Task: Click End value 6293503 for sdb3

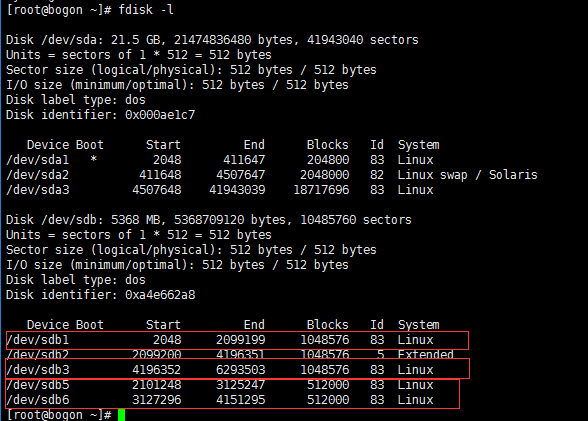Action: [240, 370]
